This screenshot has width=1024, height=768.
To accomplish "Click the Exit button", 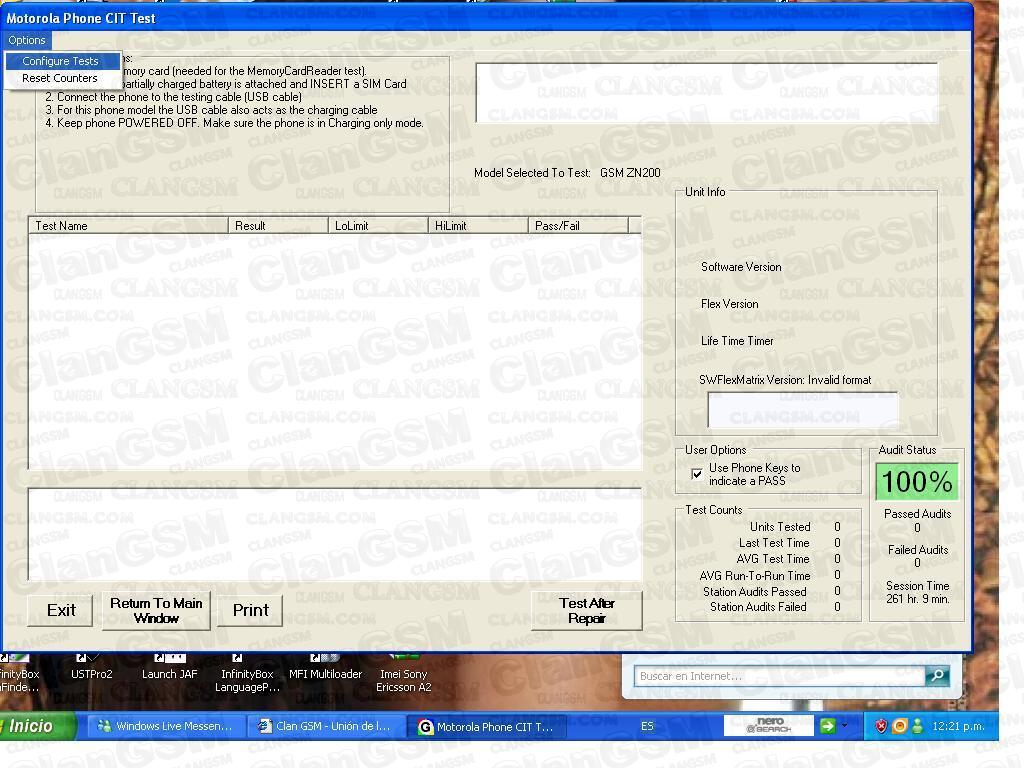I will point(61,610).
